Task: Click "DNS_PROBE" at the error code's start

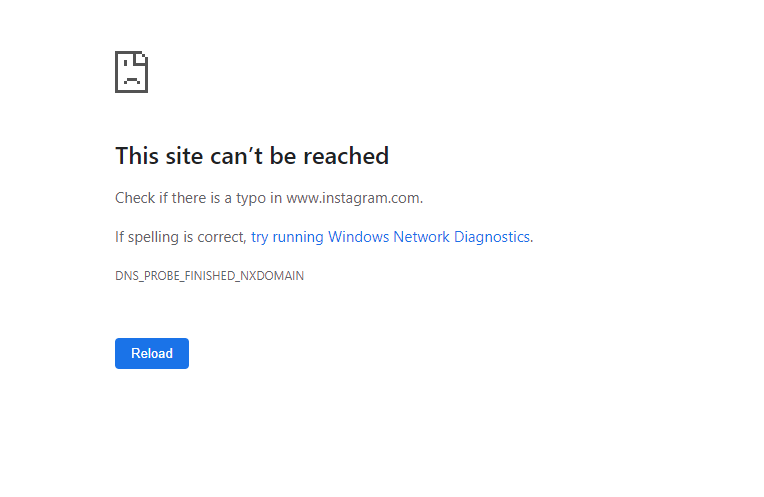Action: 145,276
